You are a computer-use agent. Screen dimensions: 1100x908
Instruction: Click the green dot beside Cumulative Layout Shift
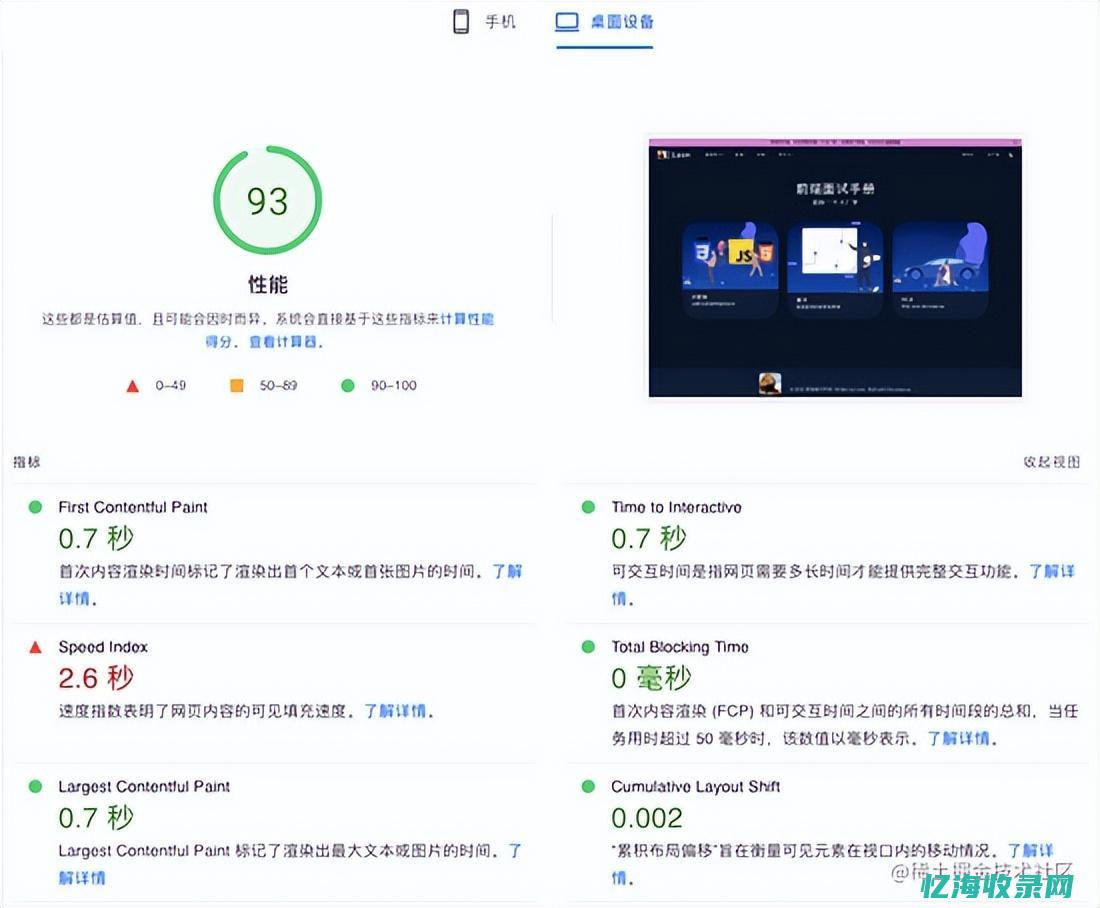(x=589, y=788)
